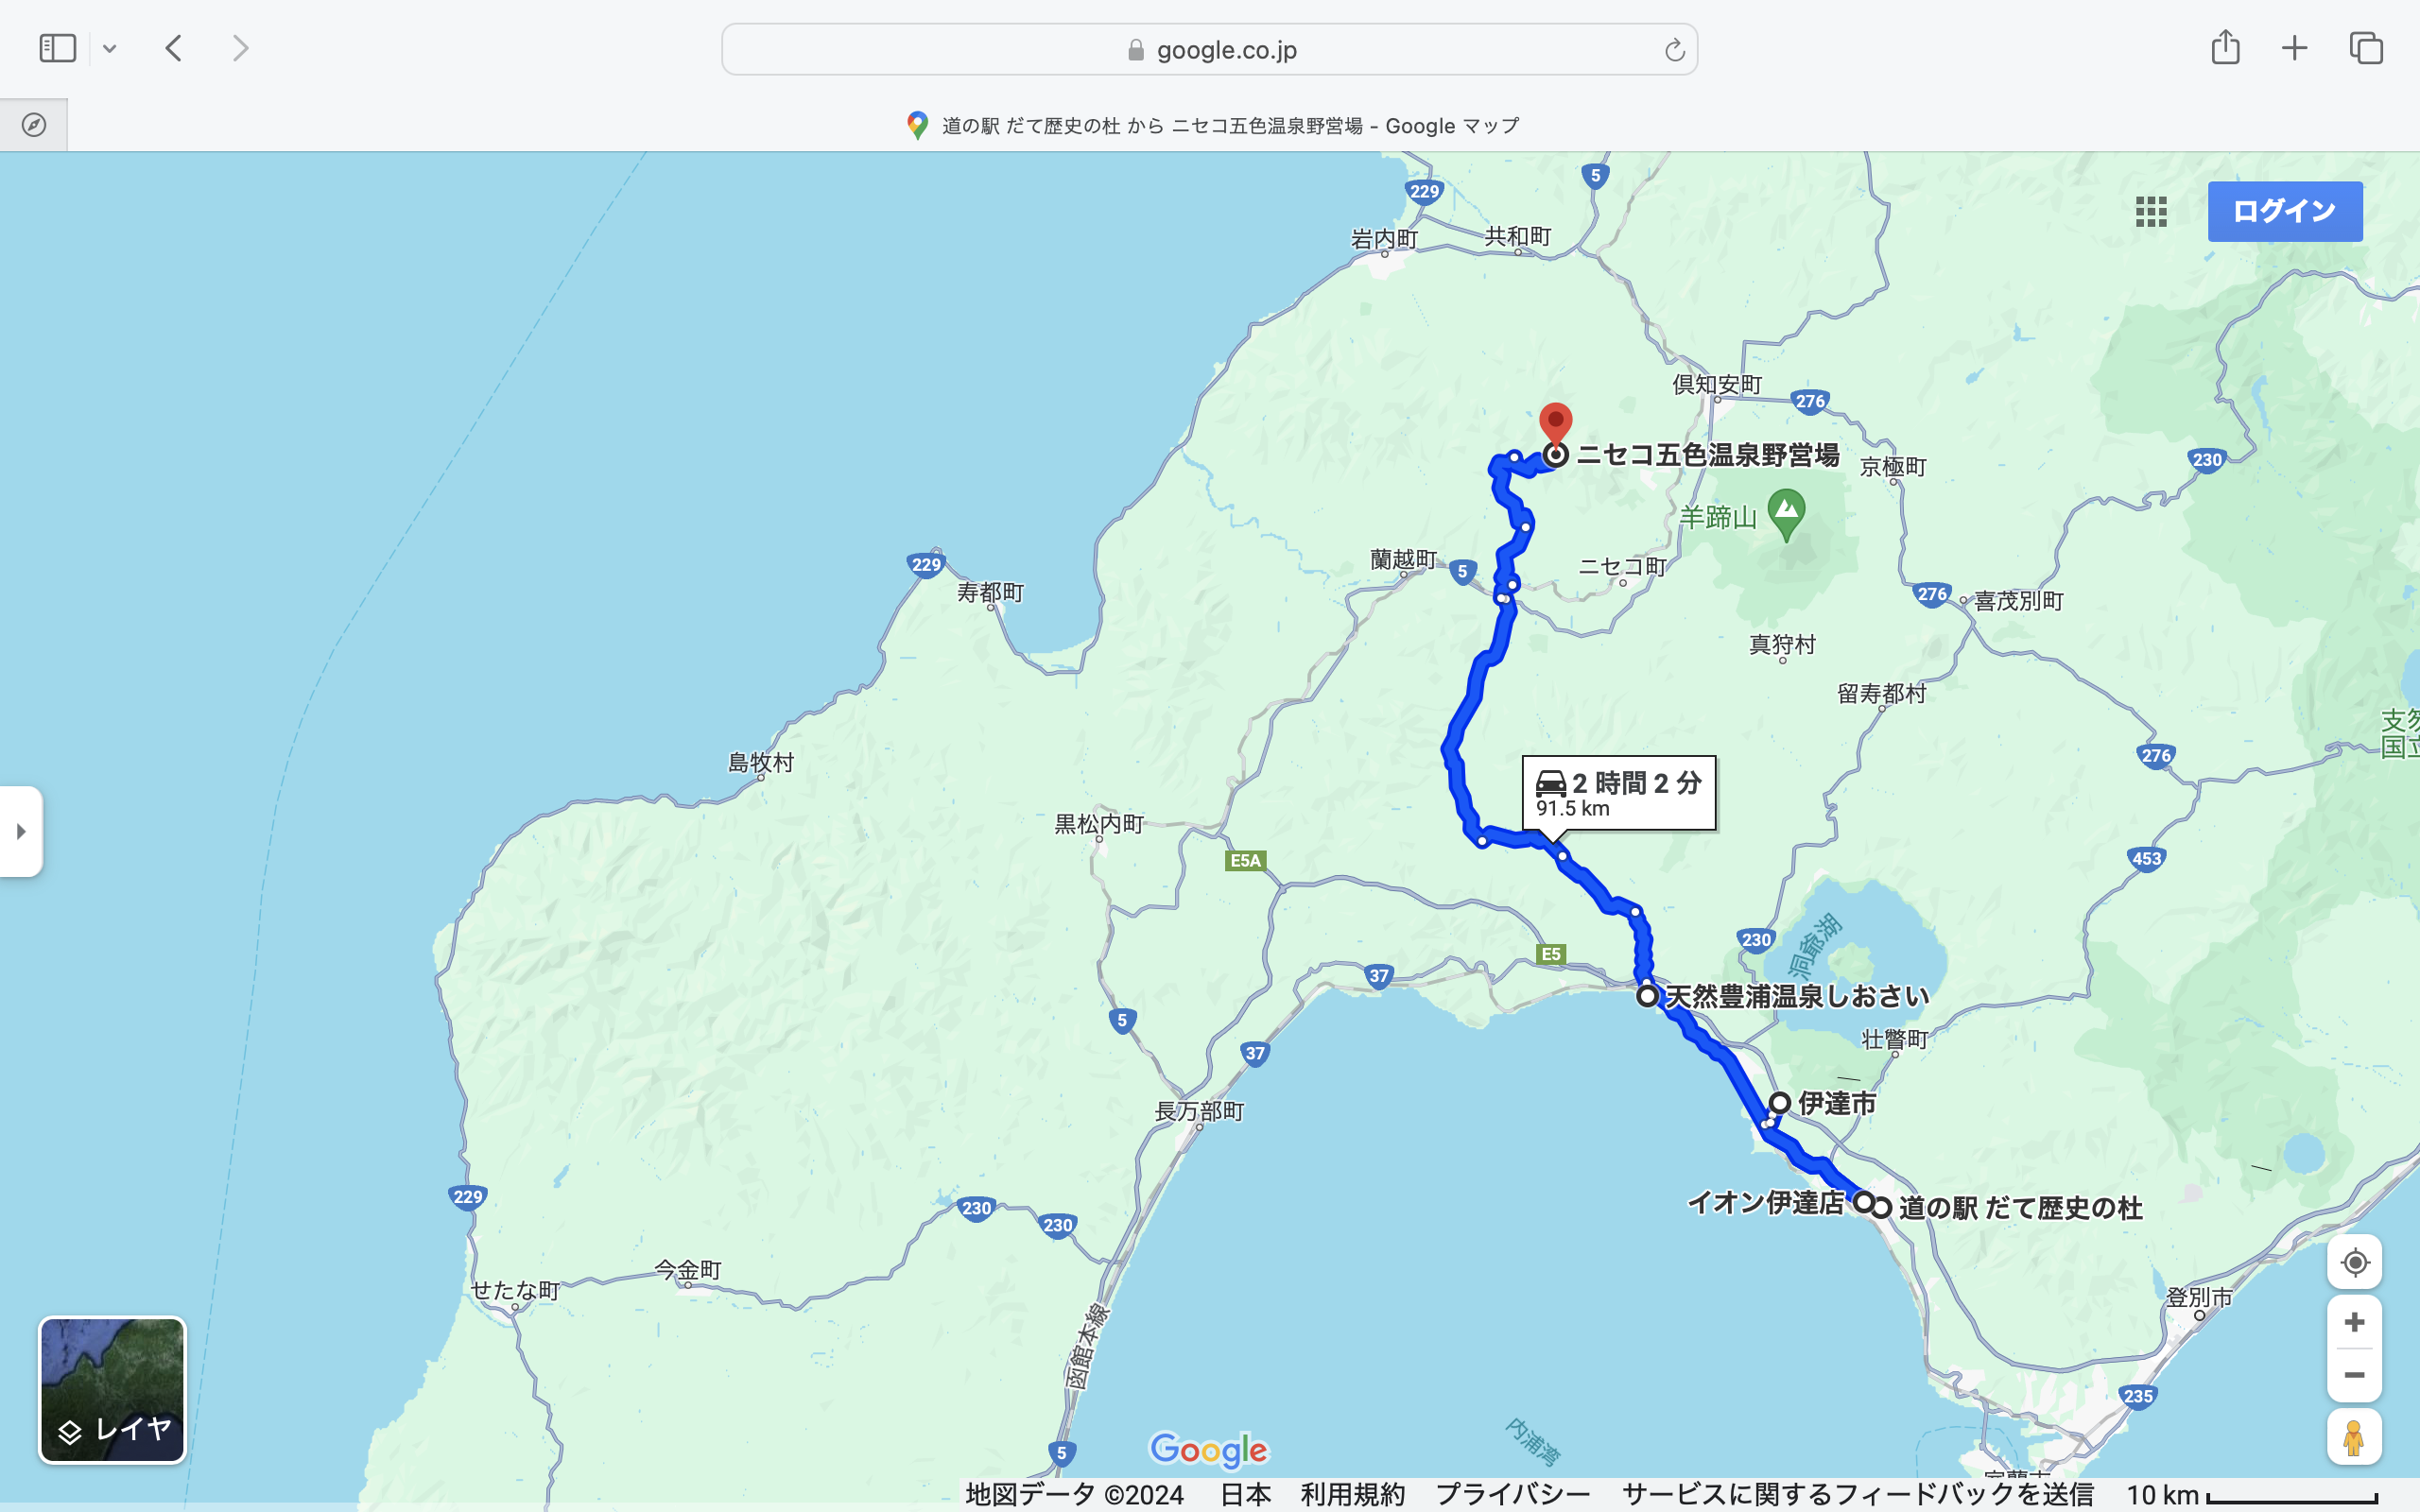The width and height of the screenshot is (2420, 1512).
Task: Zoom in with the plus button
Action: [x=2354, y=1322]
